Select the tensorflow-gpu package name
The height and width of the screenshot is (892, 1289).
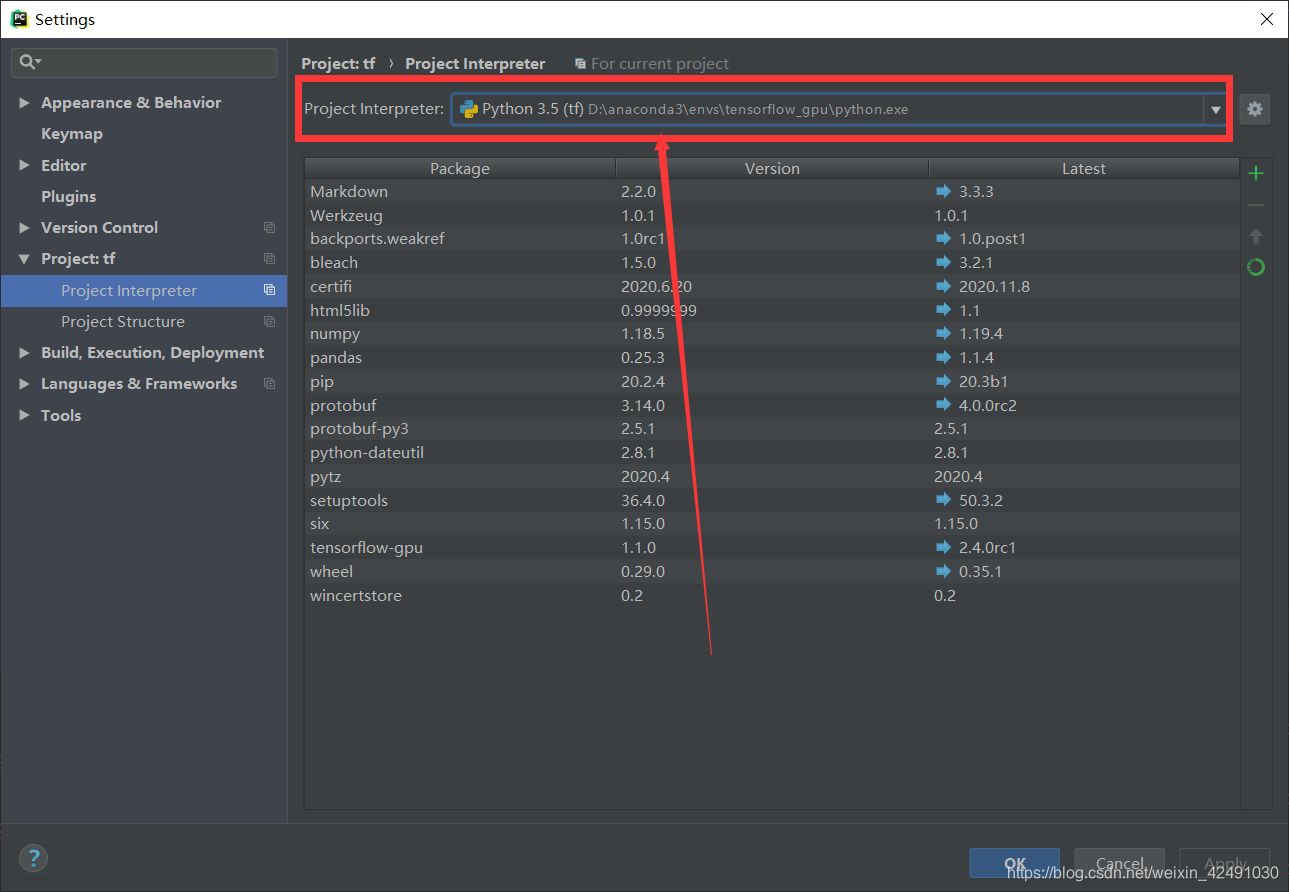tap(366, 548)
